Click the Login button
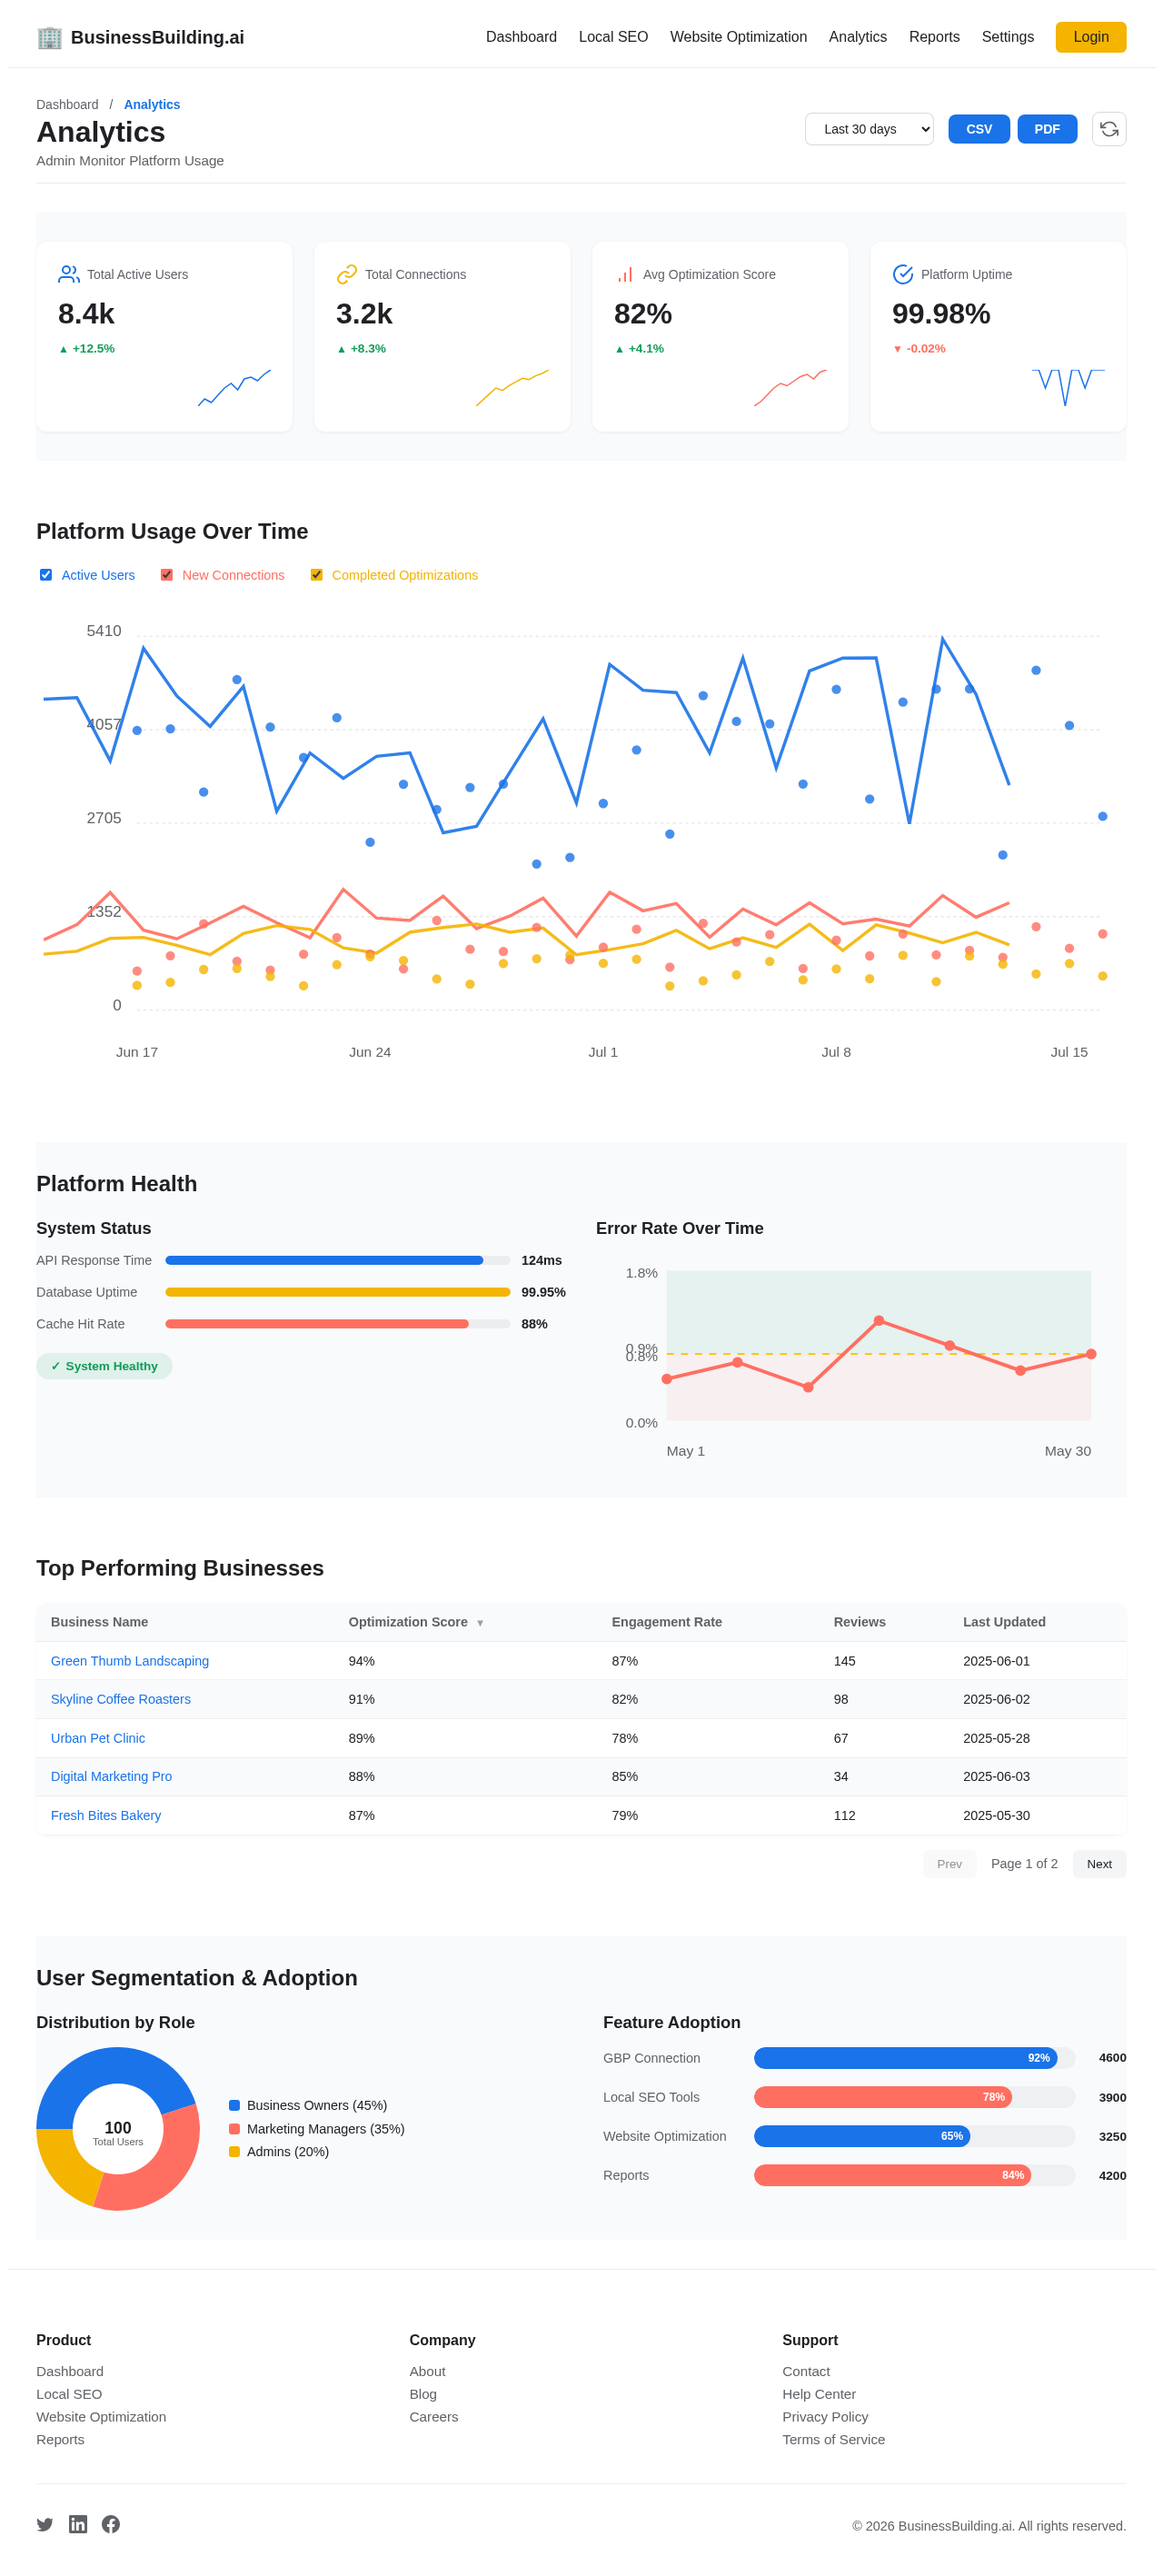Screen dimensions: 1163x2576 coord(1090,37)
